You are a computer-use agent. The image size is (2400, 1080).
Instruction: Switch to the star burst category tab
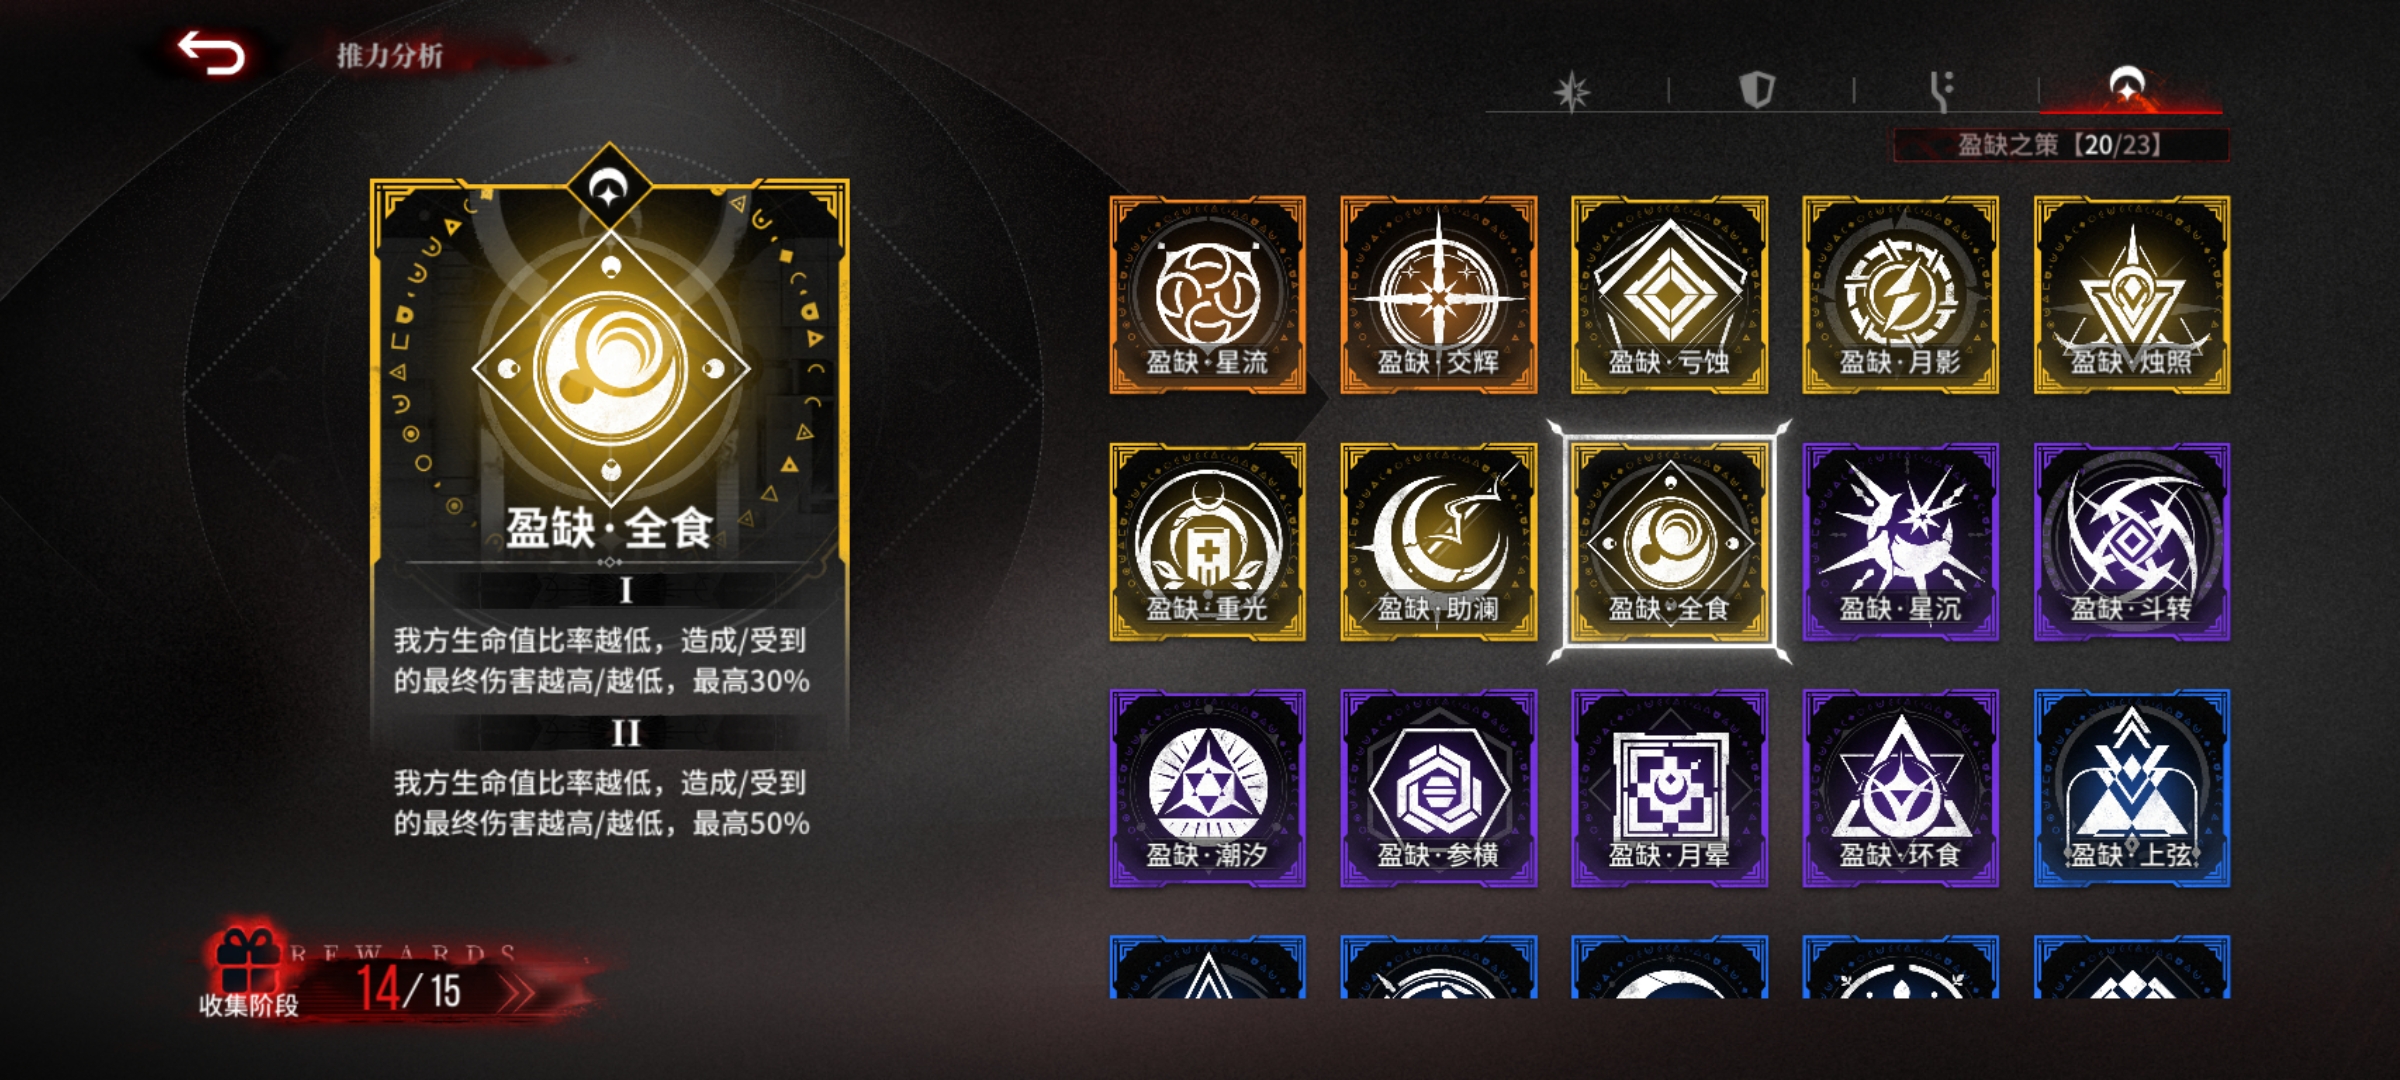1572,91
